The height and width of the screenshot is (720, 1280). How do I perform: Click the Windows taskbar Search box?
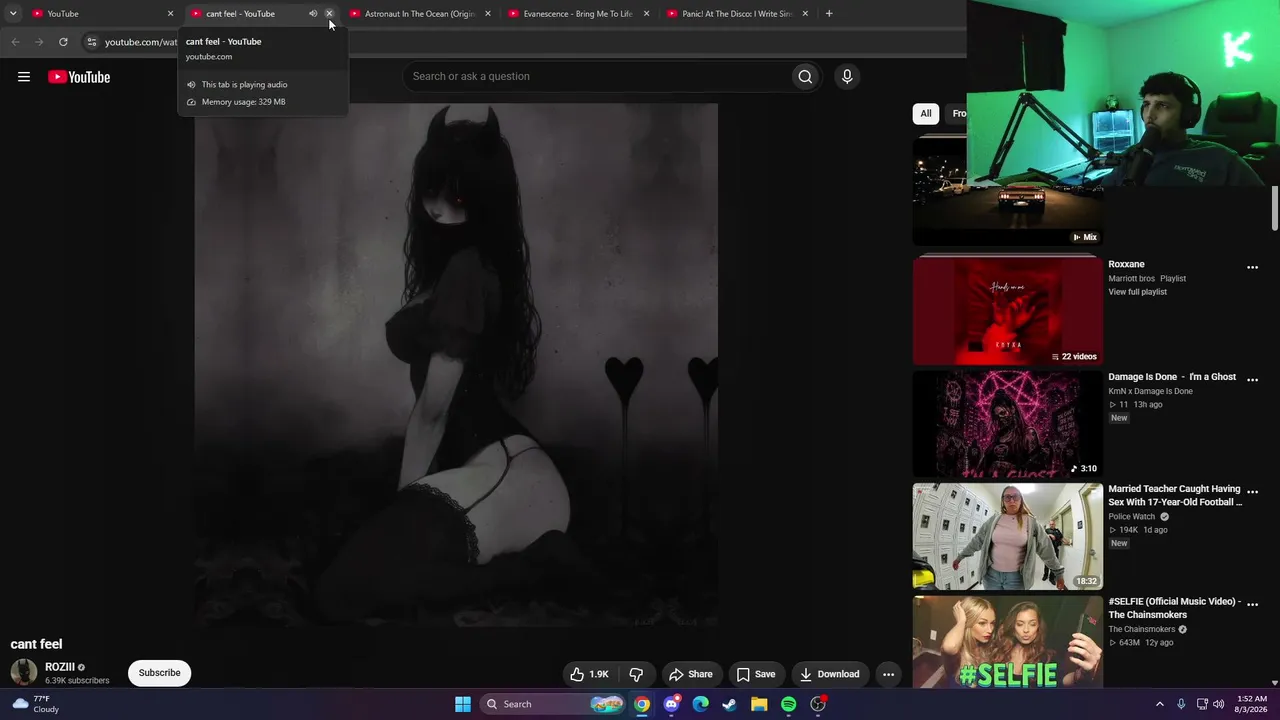(551, 704)
